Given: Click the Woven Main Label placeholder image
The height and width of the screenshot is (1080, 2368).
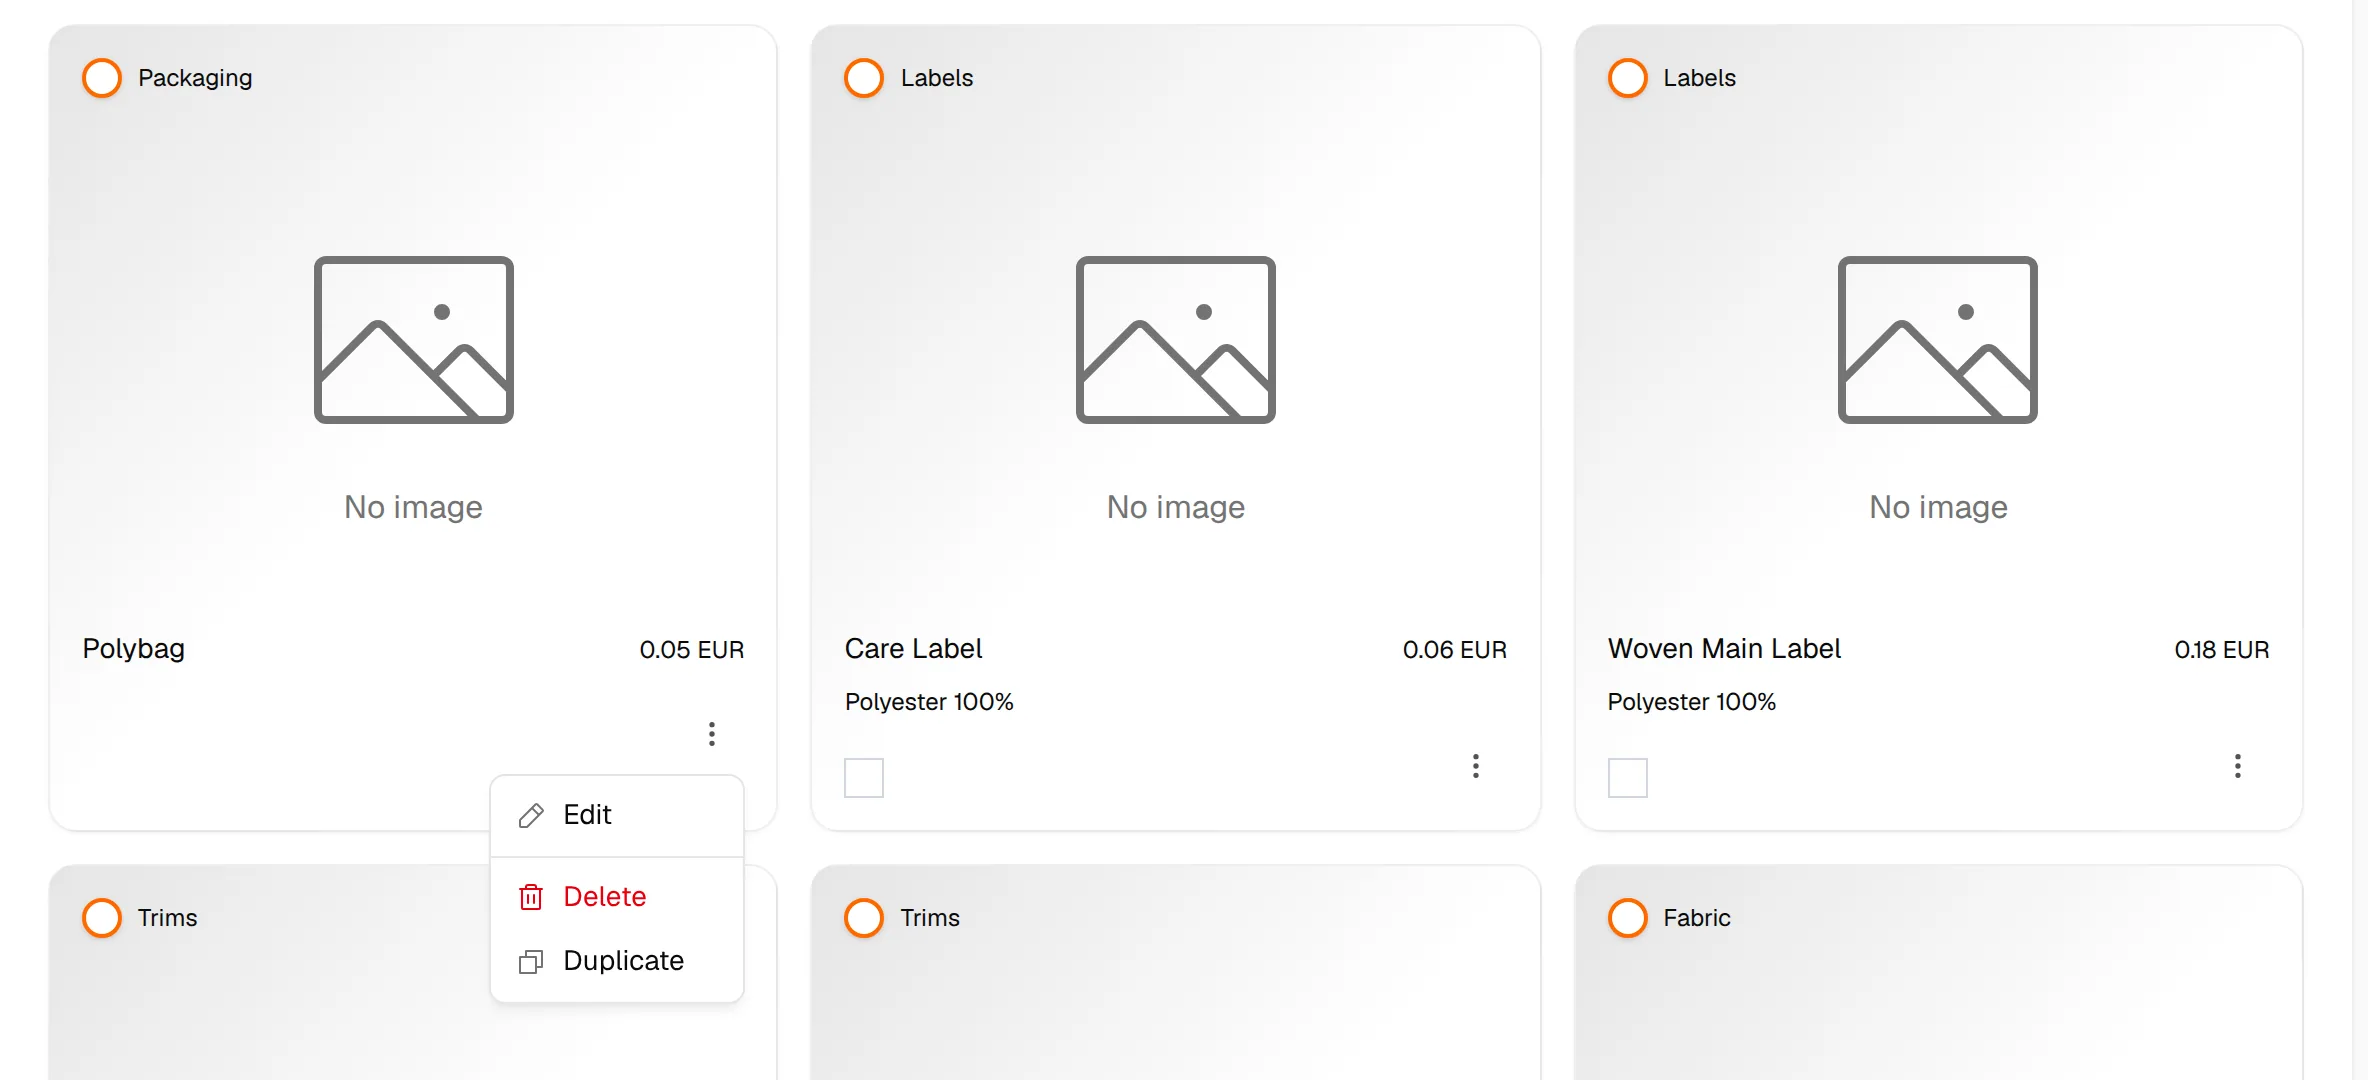Looking at the screenshot, I should click(1938, 340).
